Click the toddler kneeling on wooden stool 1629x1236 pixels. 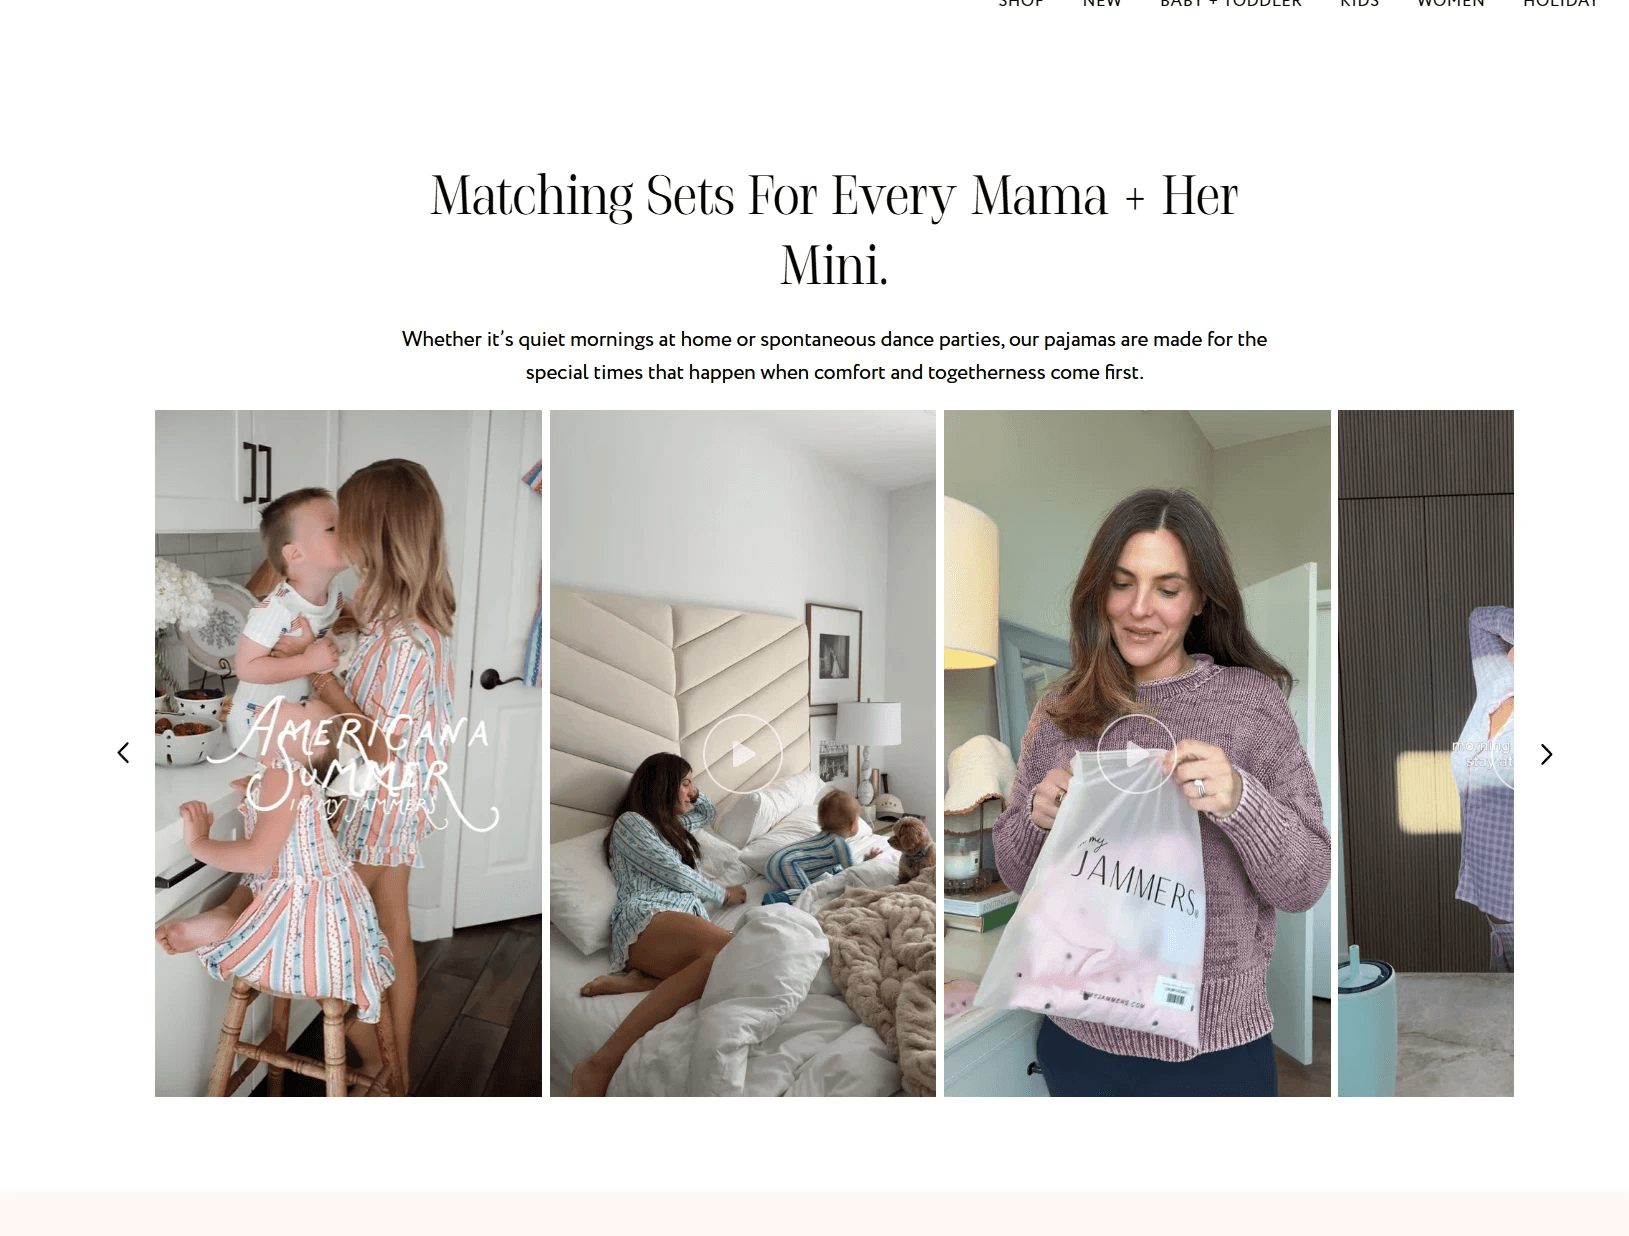coord(285,890)
